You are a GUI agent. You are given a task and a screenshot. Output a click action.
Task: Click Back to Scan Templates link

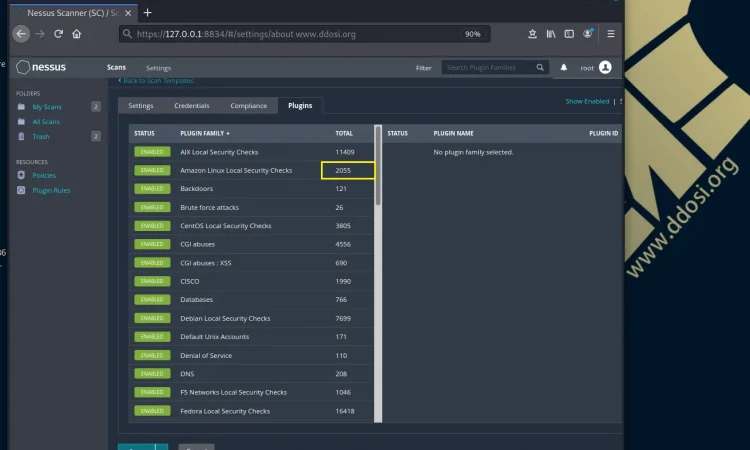point(156,80)
